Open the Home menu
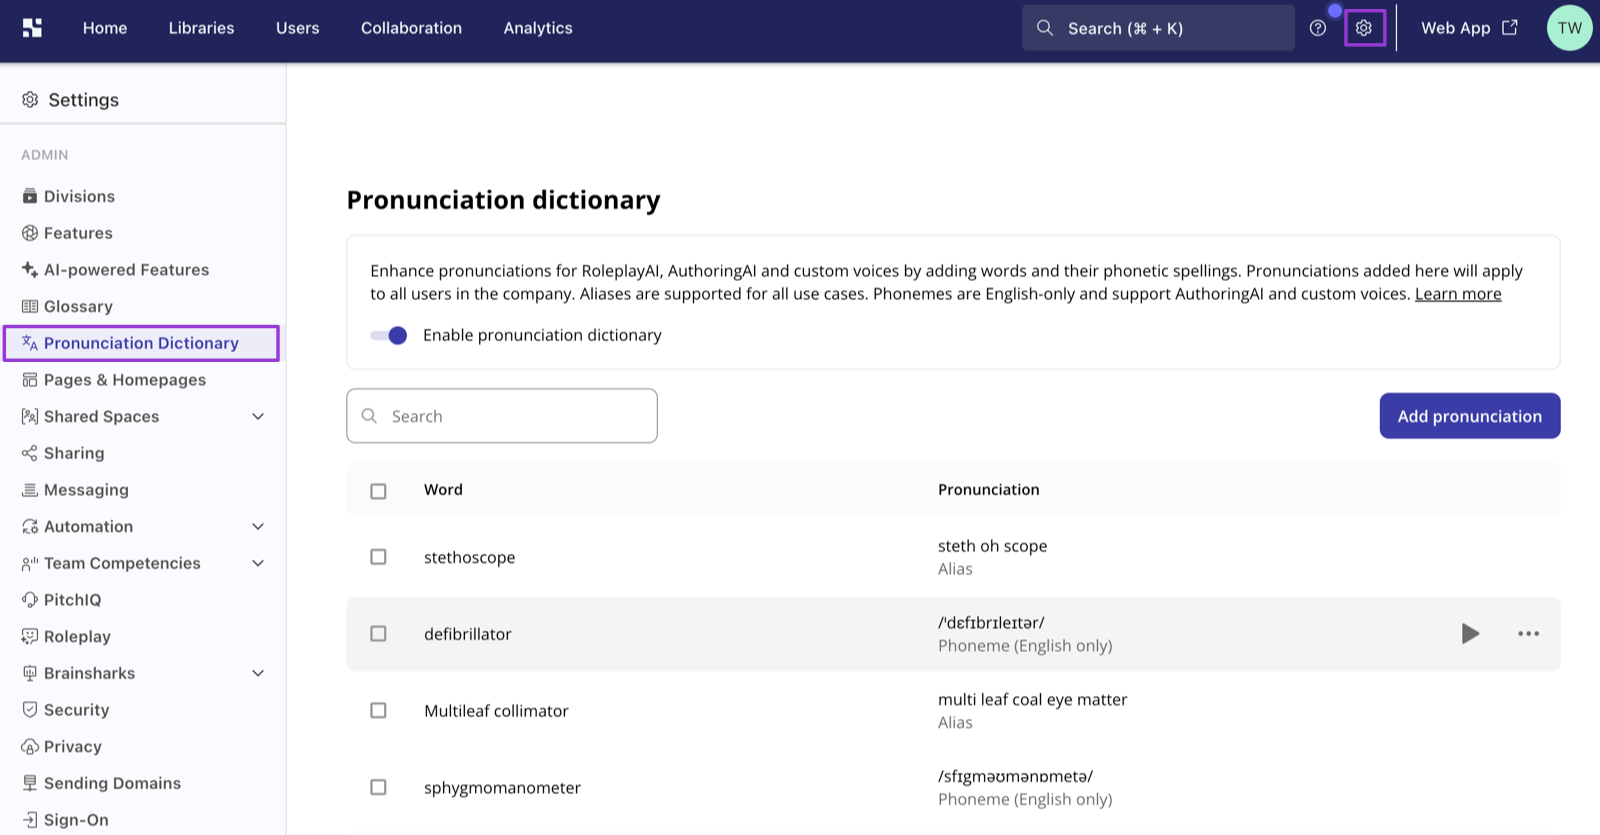1600x835 pixels. pyautogui.click(x=105, y=28)
